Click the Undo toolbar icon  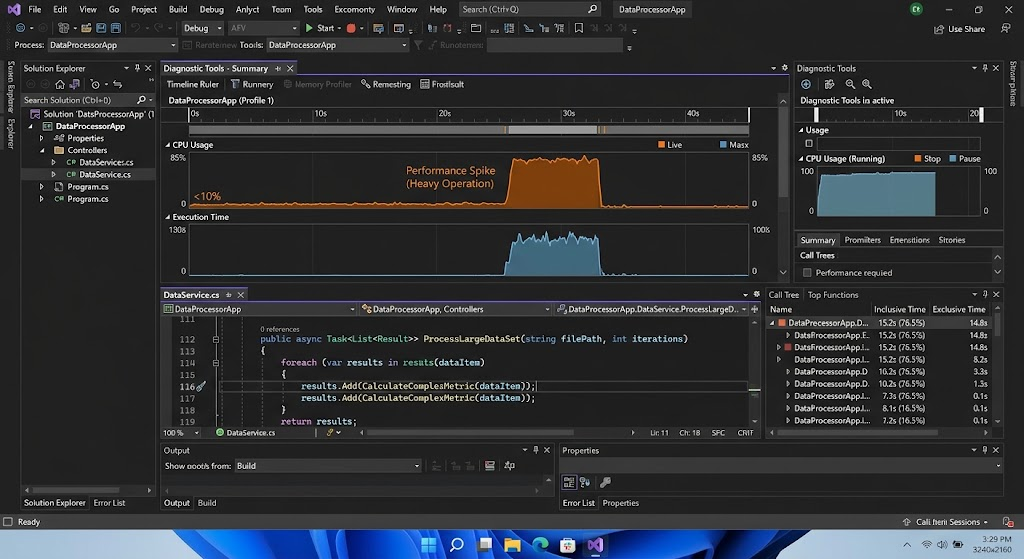136,28
